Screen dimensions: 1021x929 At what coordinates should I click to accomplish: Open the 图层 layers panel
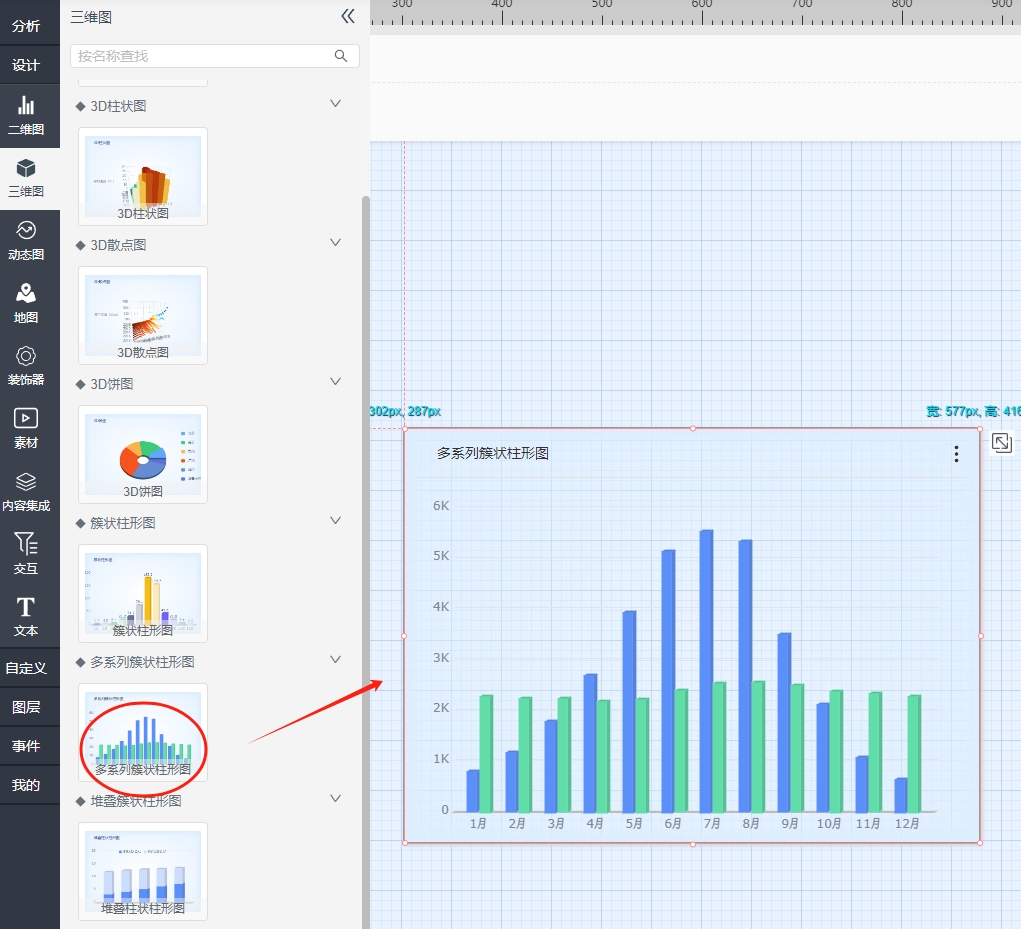click(x=26, y=707)
